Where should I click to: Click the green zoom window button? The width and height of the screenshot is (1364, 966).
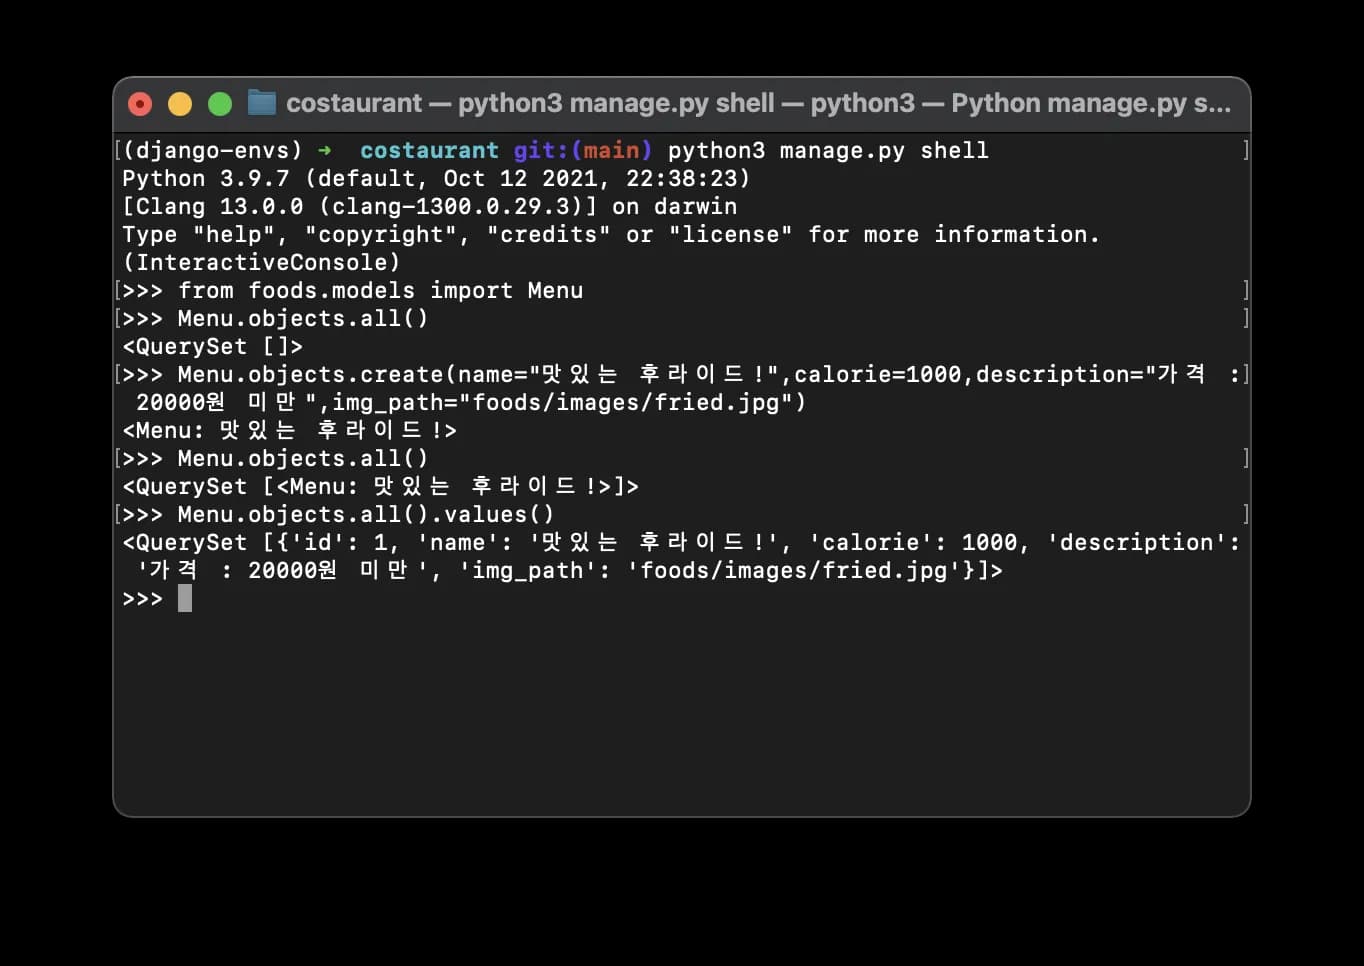(220, 104)
